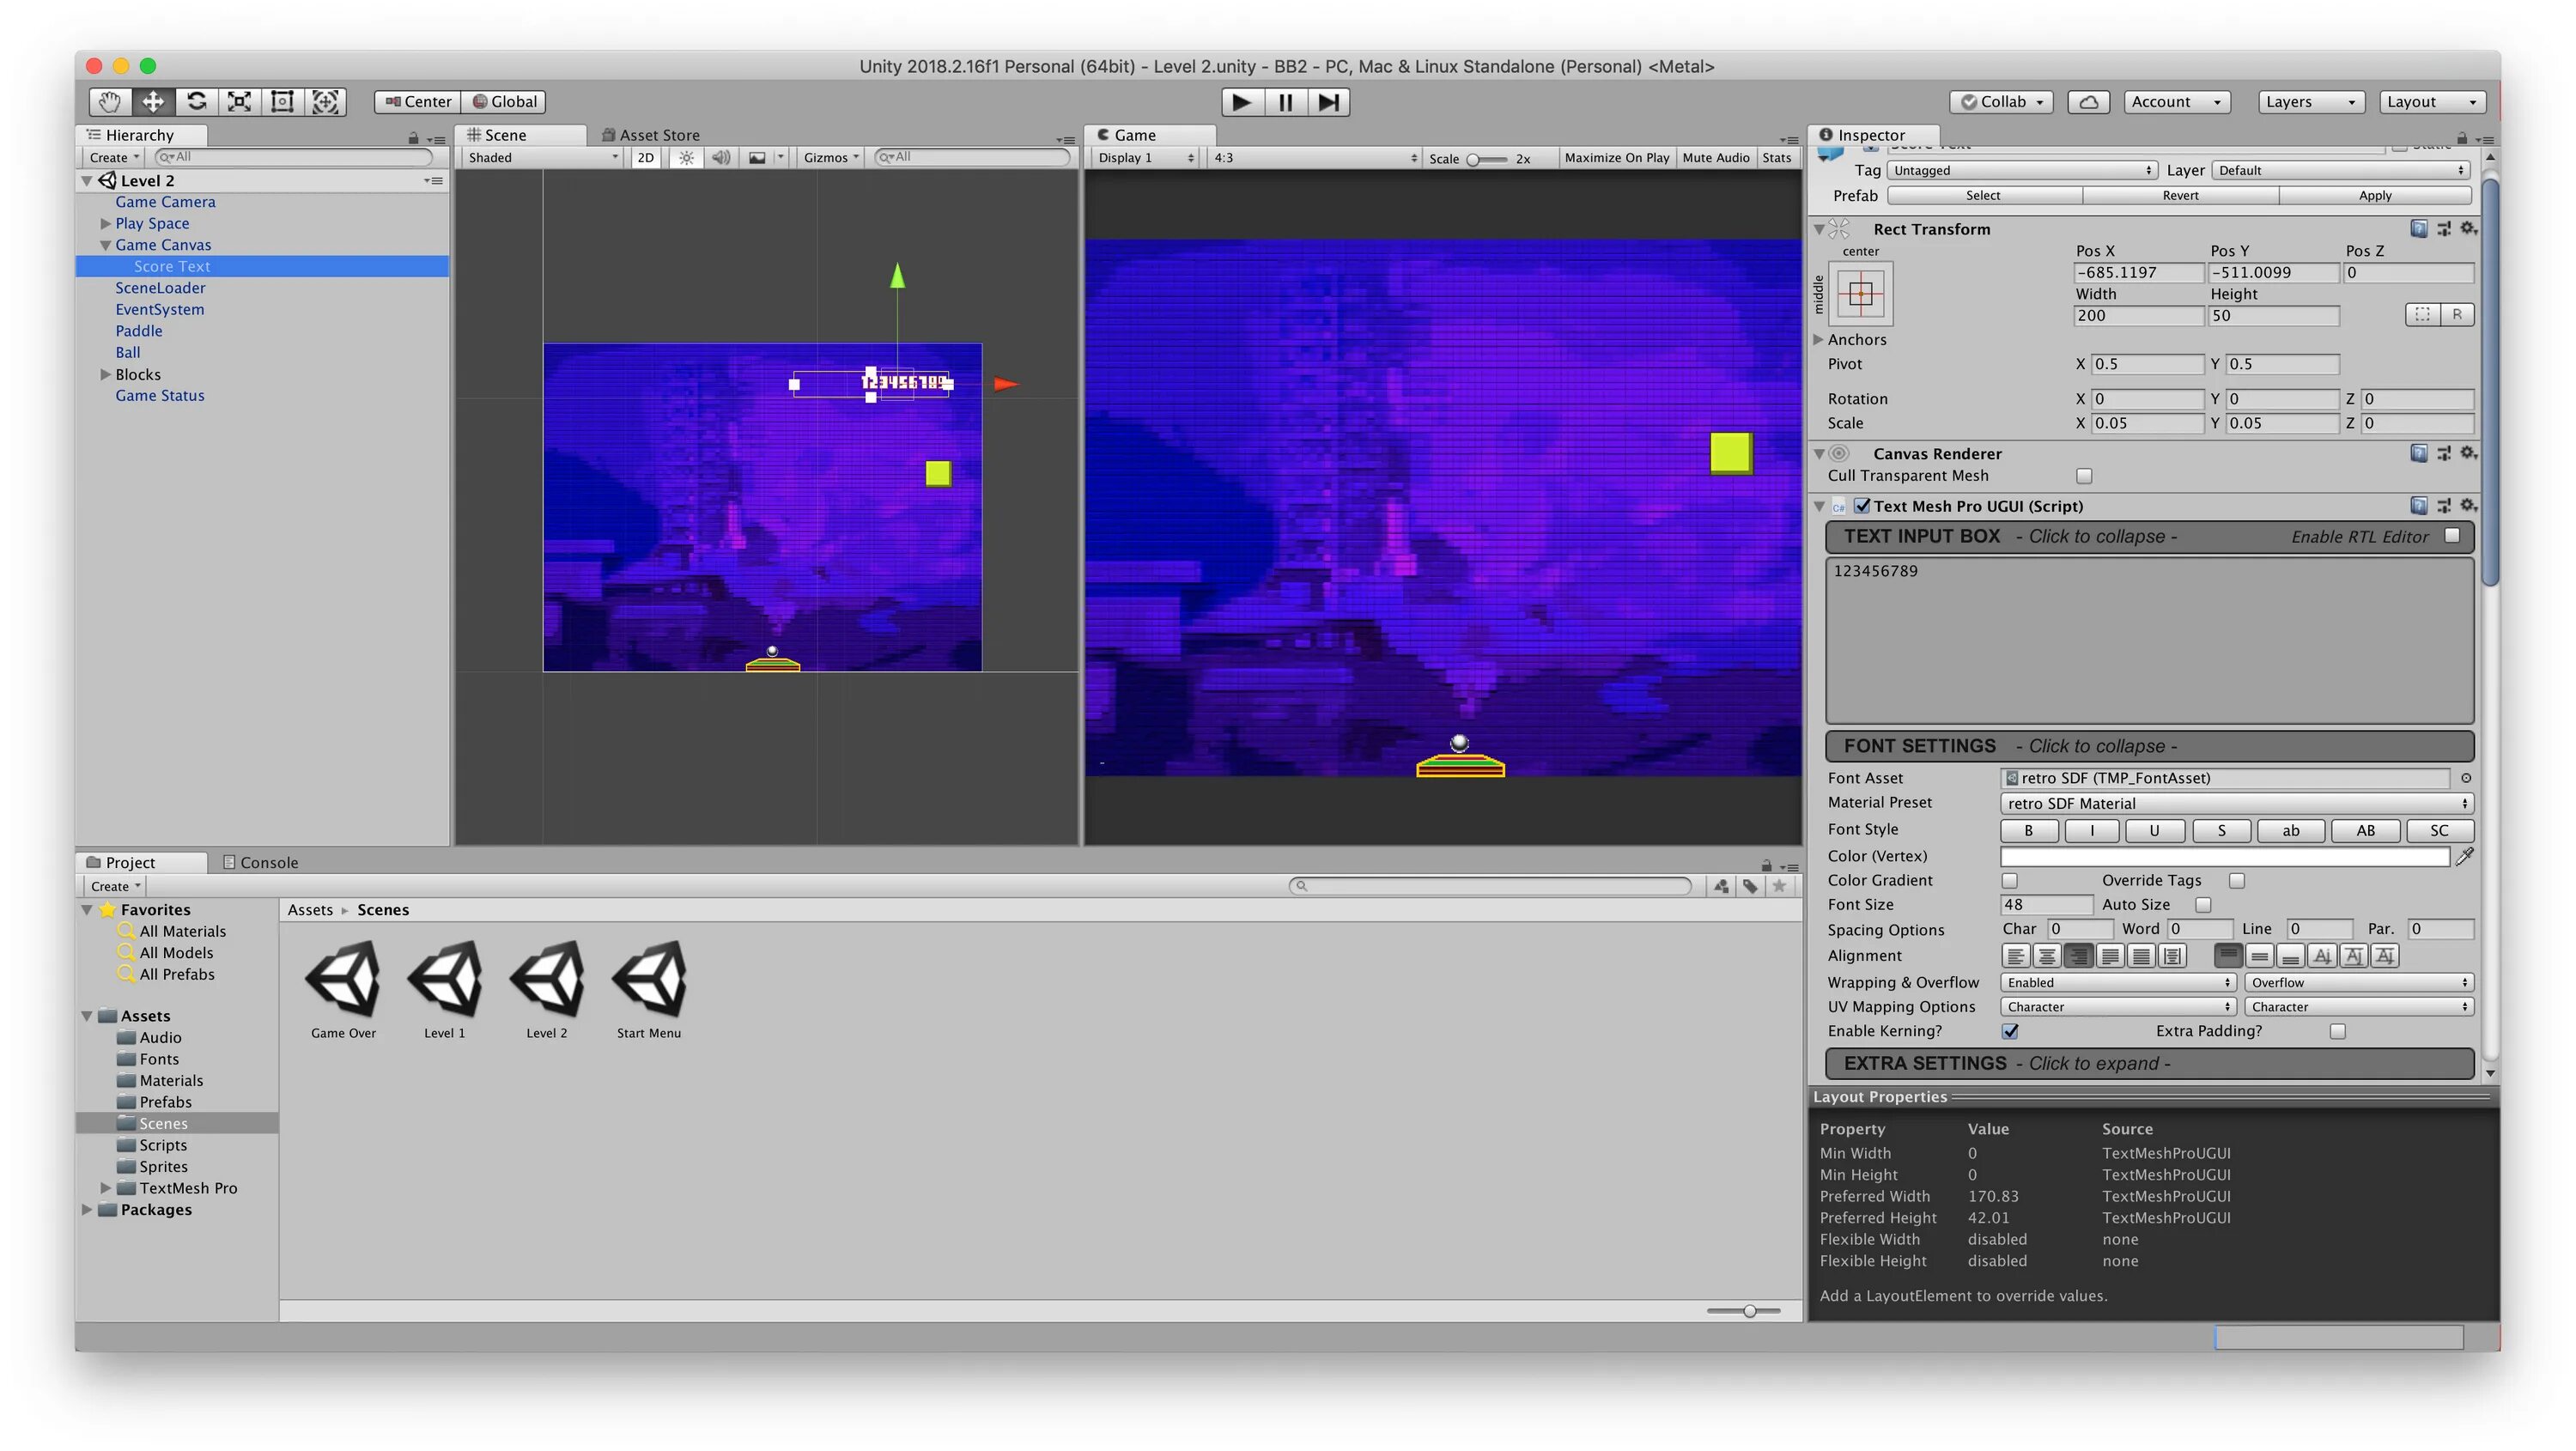Click the prefab Apply button
The height and width of the screenshot is (1451, 2576).
2374,195
